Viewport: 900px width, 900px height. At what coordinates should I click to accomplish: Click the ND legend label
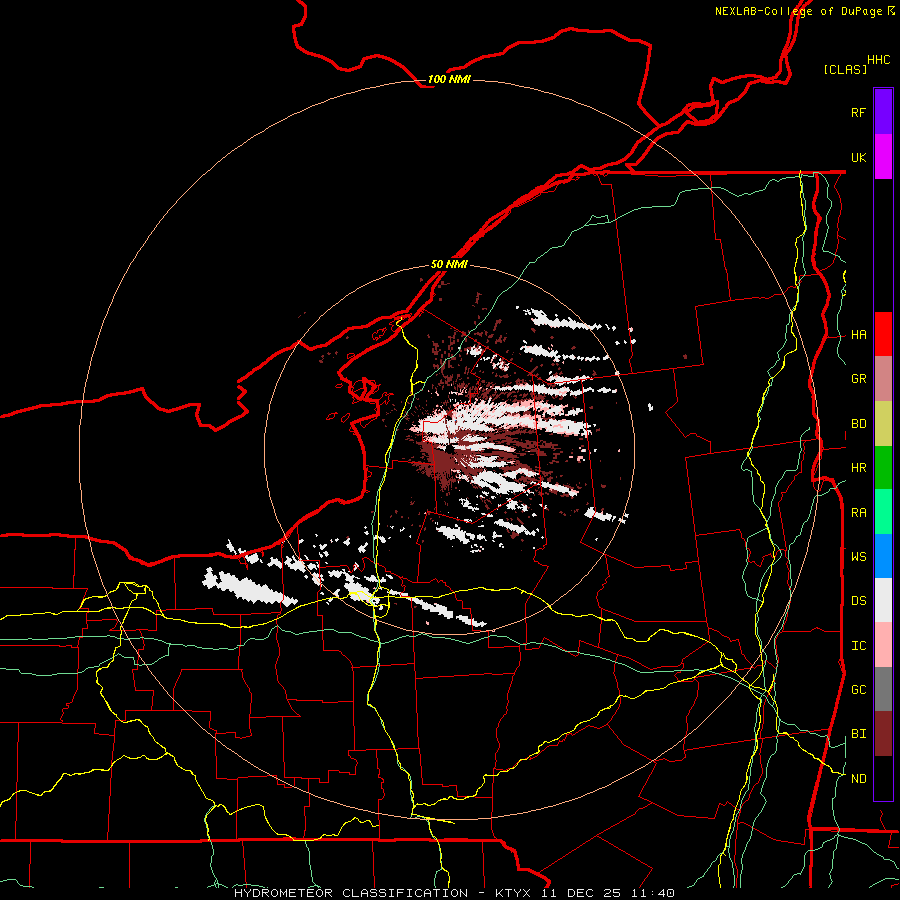858,779
